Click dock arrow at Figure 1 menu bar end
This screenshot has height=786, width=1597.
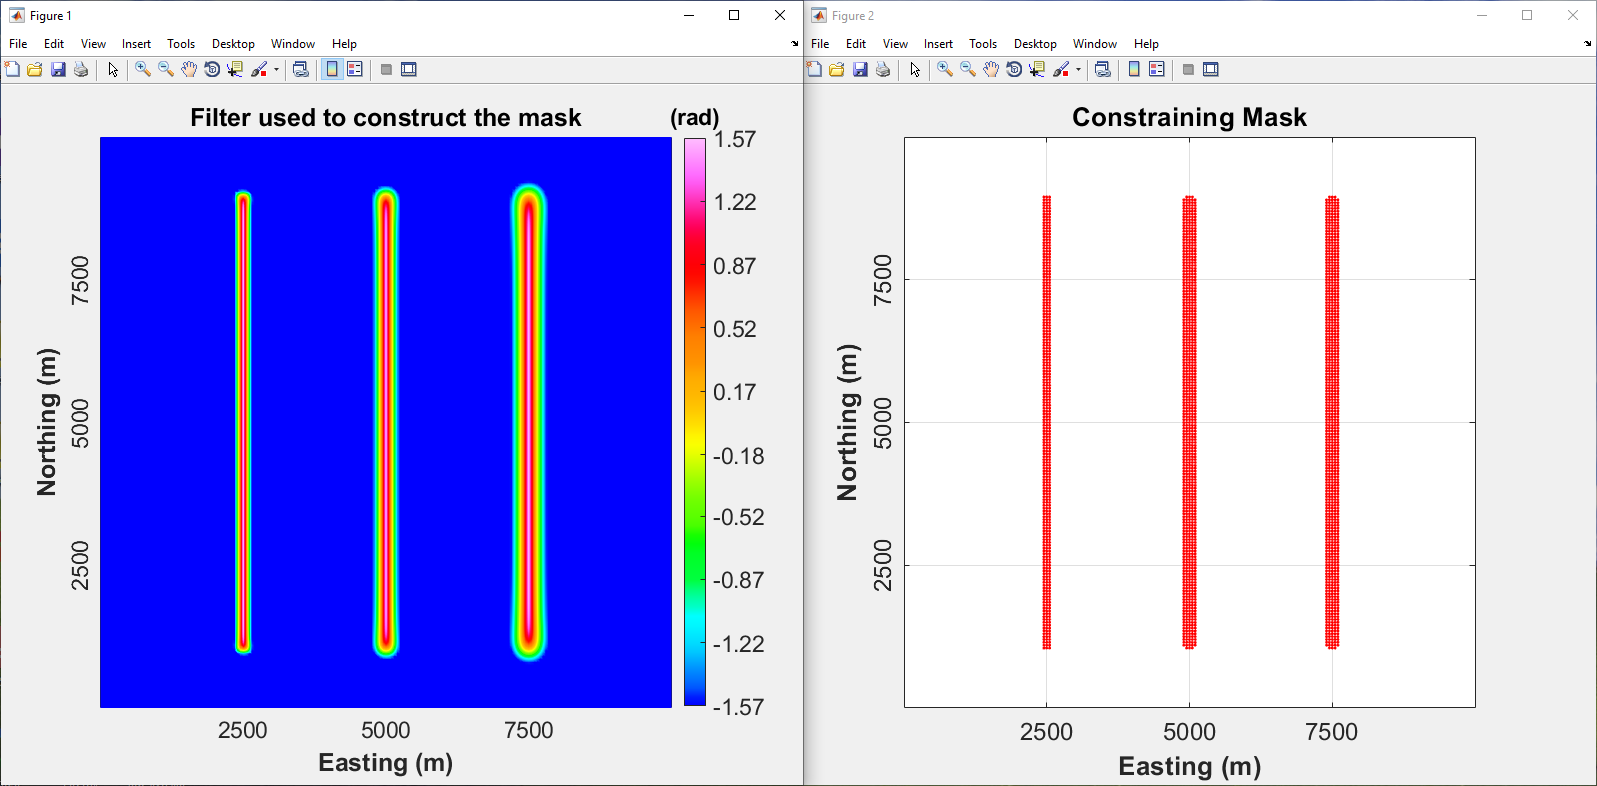795,44
